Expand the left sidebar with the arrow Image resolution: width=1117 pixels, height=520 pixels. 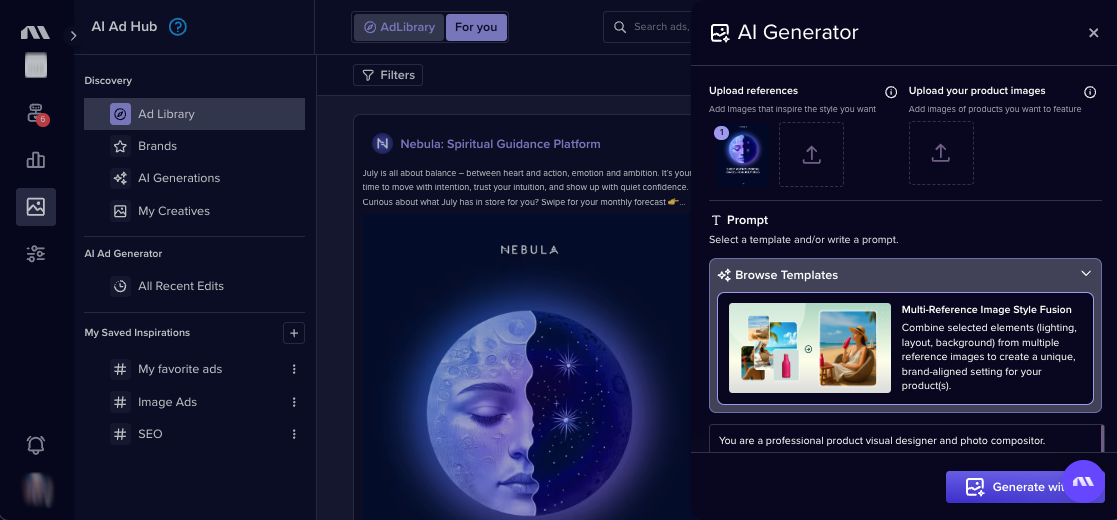click(73, 36)
